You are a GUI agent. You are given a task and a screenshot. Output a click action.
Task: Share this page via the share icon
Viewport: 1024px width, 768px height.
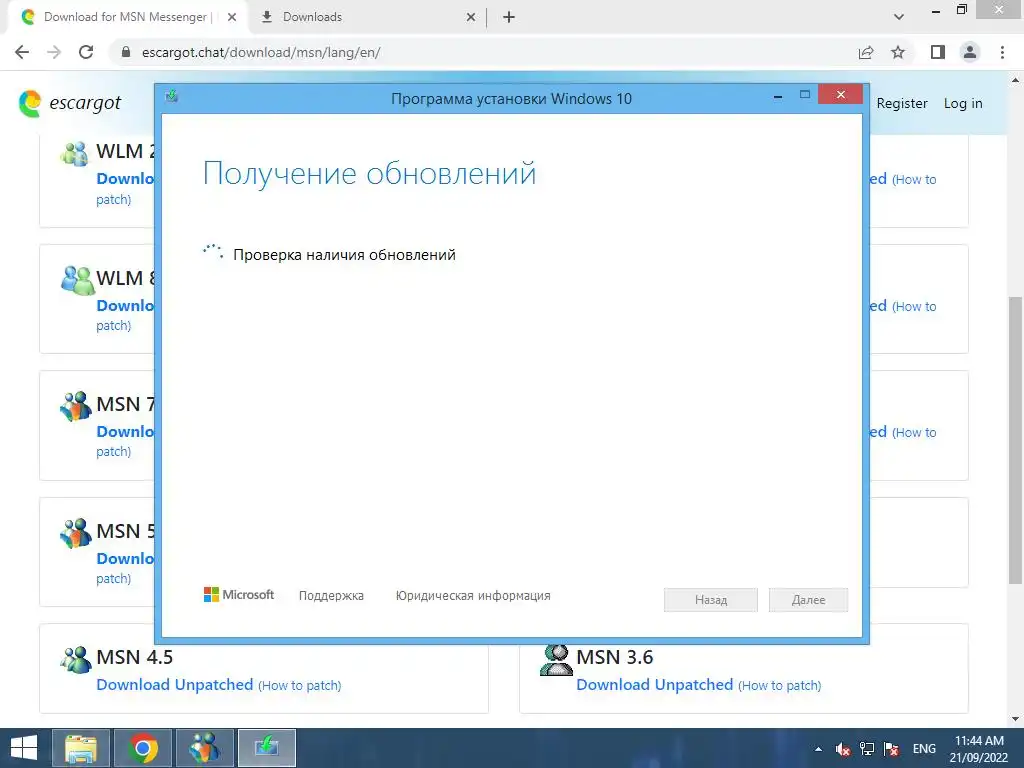[866, 52]
